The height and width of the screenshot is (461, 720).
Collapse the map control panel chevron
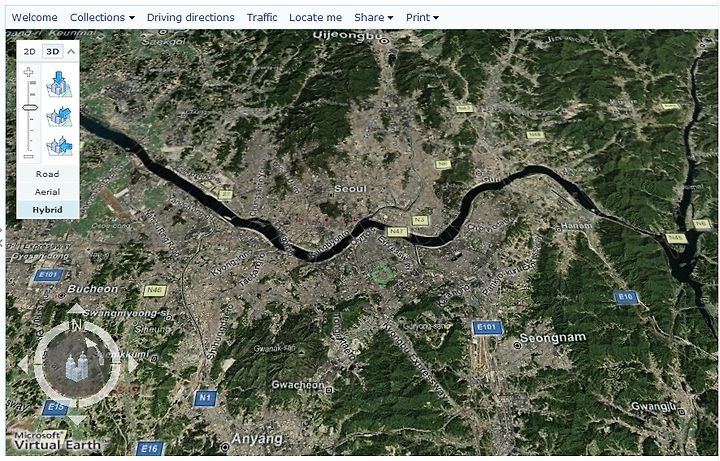(x=71, y=51)
